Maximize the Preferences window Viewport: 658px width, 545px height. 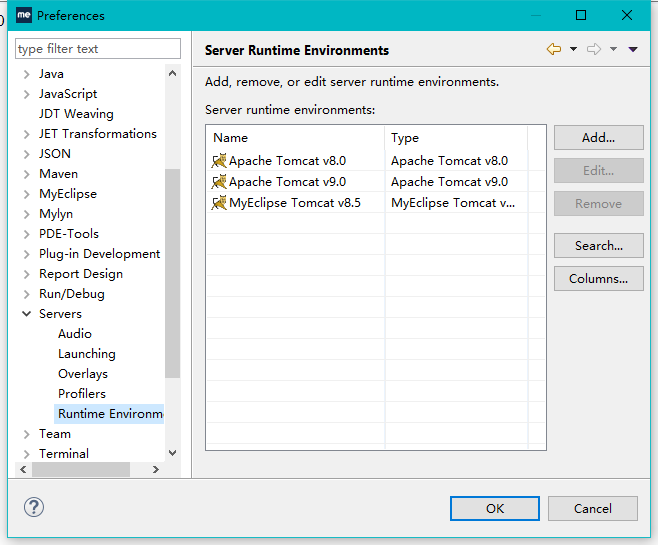click(x=581, y=15)
